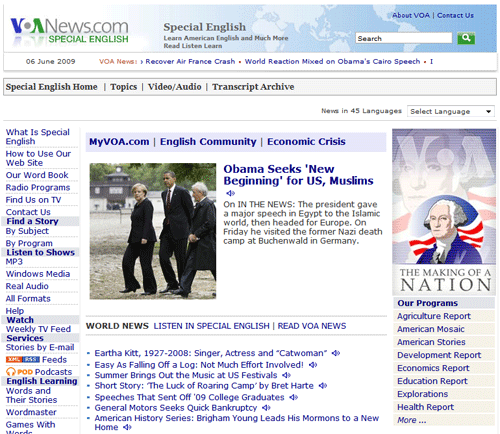This screenshot has width=500, height=434.
Task: Open Health Report program
Action: pyautogui.click(x=425, y=407)
